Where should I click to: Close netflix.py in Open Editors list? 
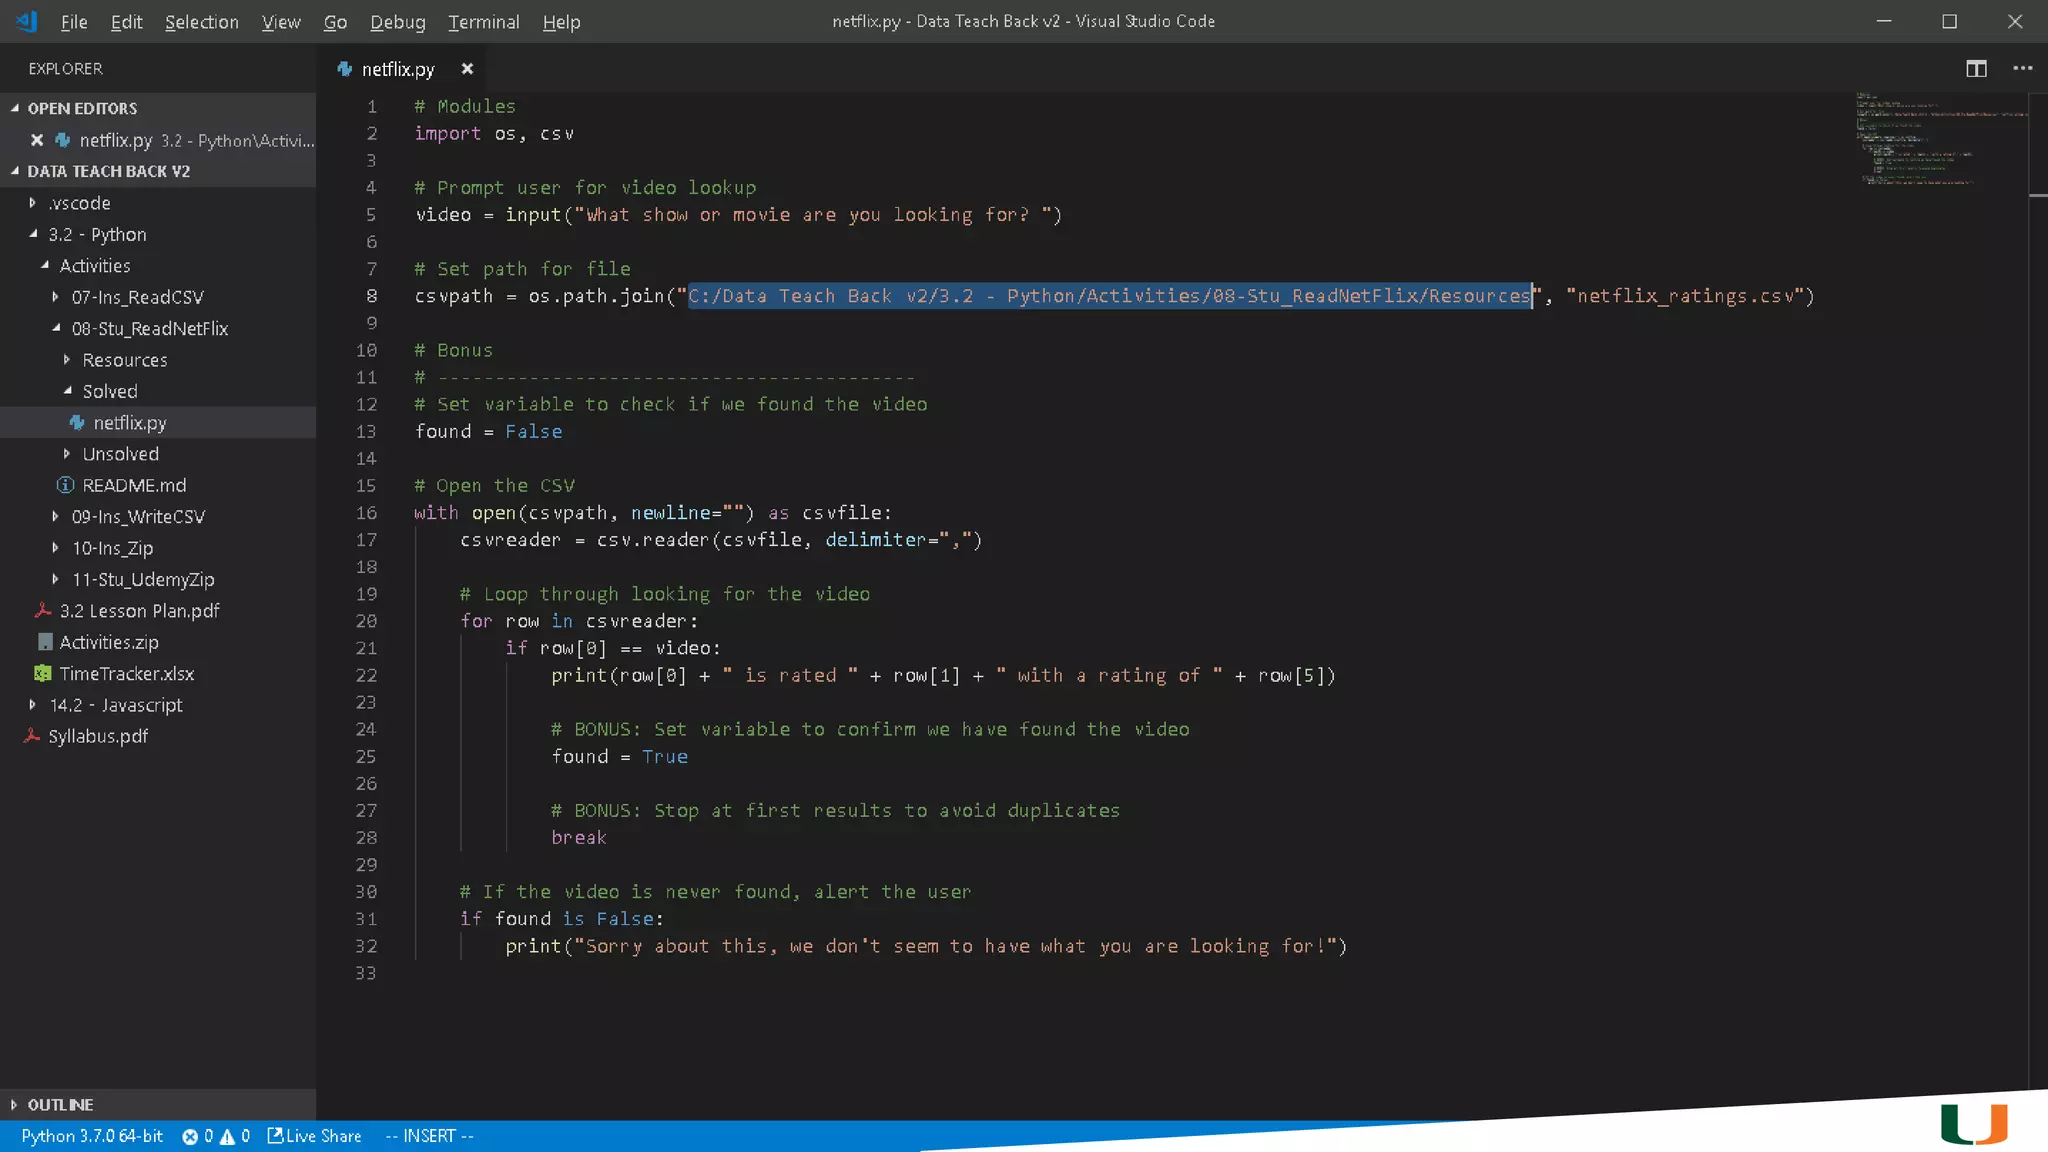(x=37, y=140)
